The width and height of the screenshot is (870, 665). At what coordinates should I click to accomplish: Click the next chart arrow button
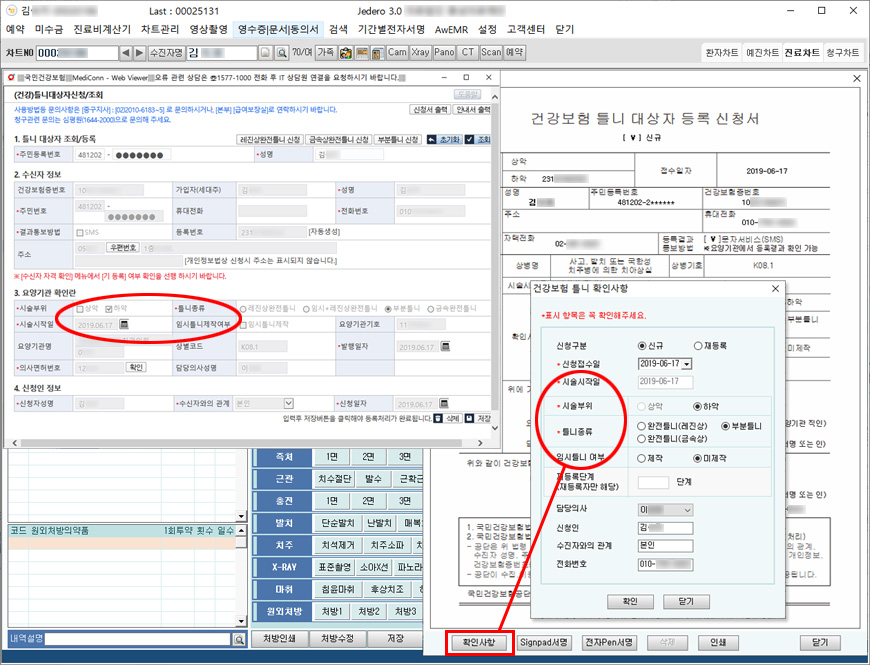(139, 52)
